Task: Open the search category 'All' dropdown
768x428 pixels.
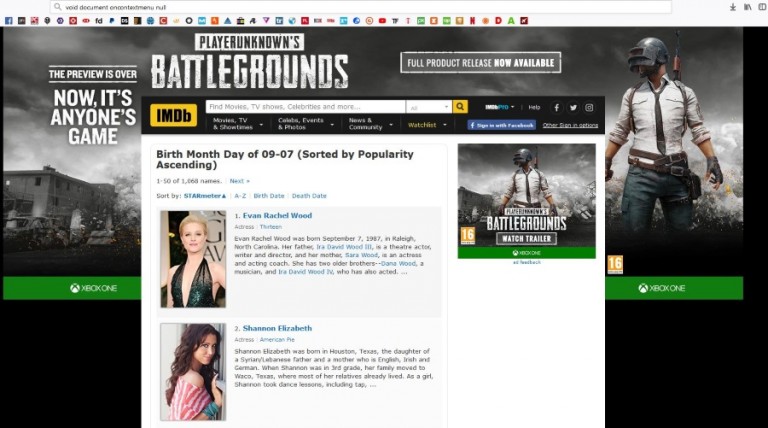Action: click(x=428, y=107)
